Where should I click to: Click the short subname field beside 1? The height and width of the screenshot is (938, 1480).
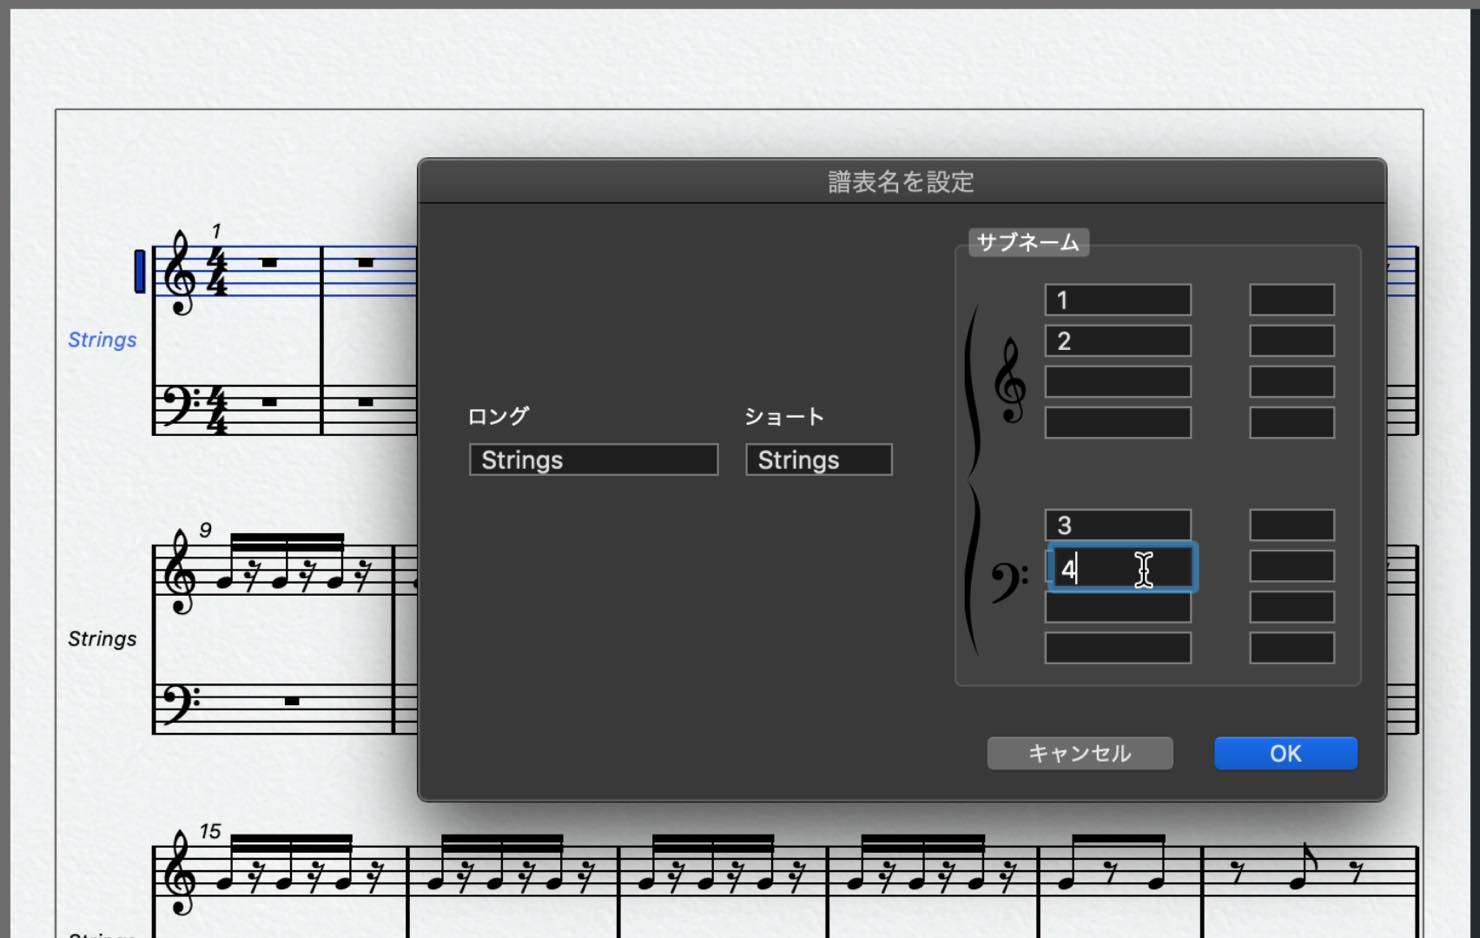coord(1292,300)
